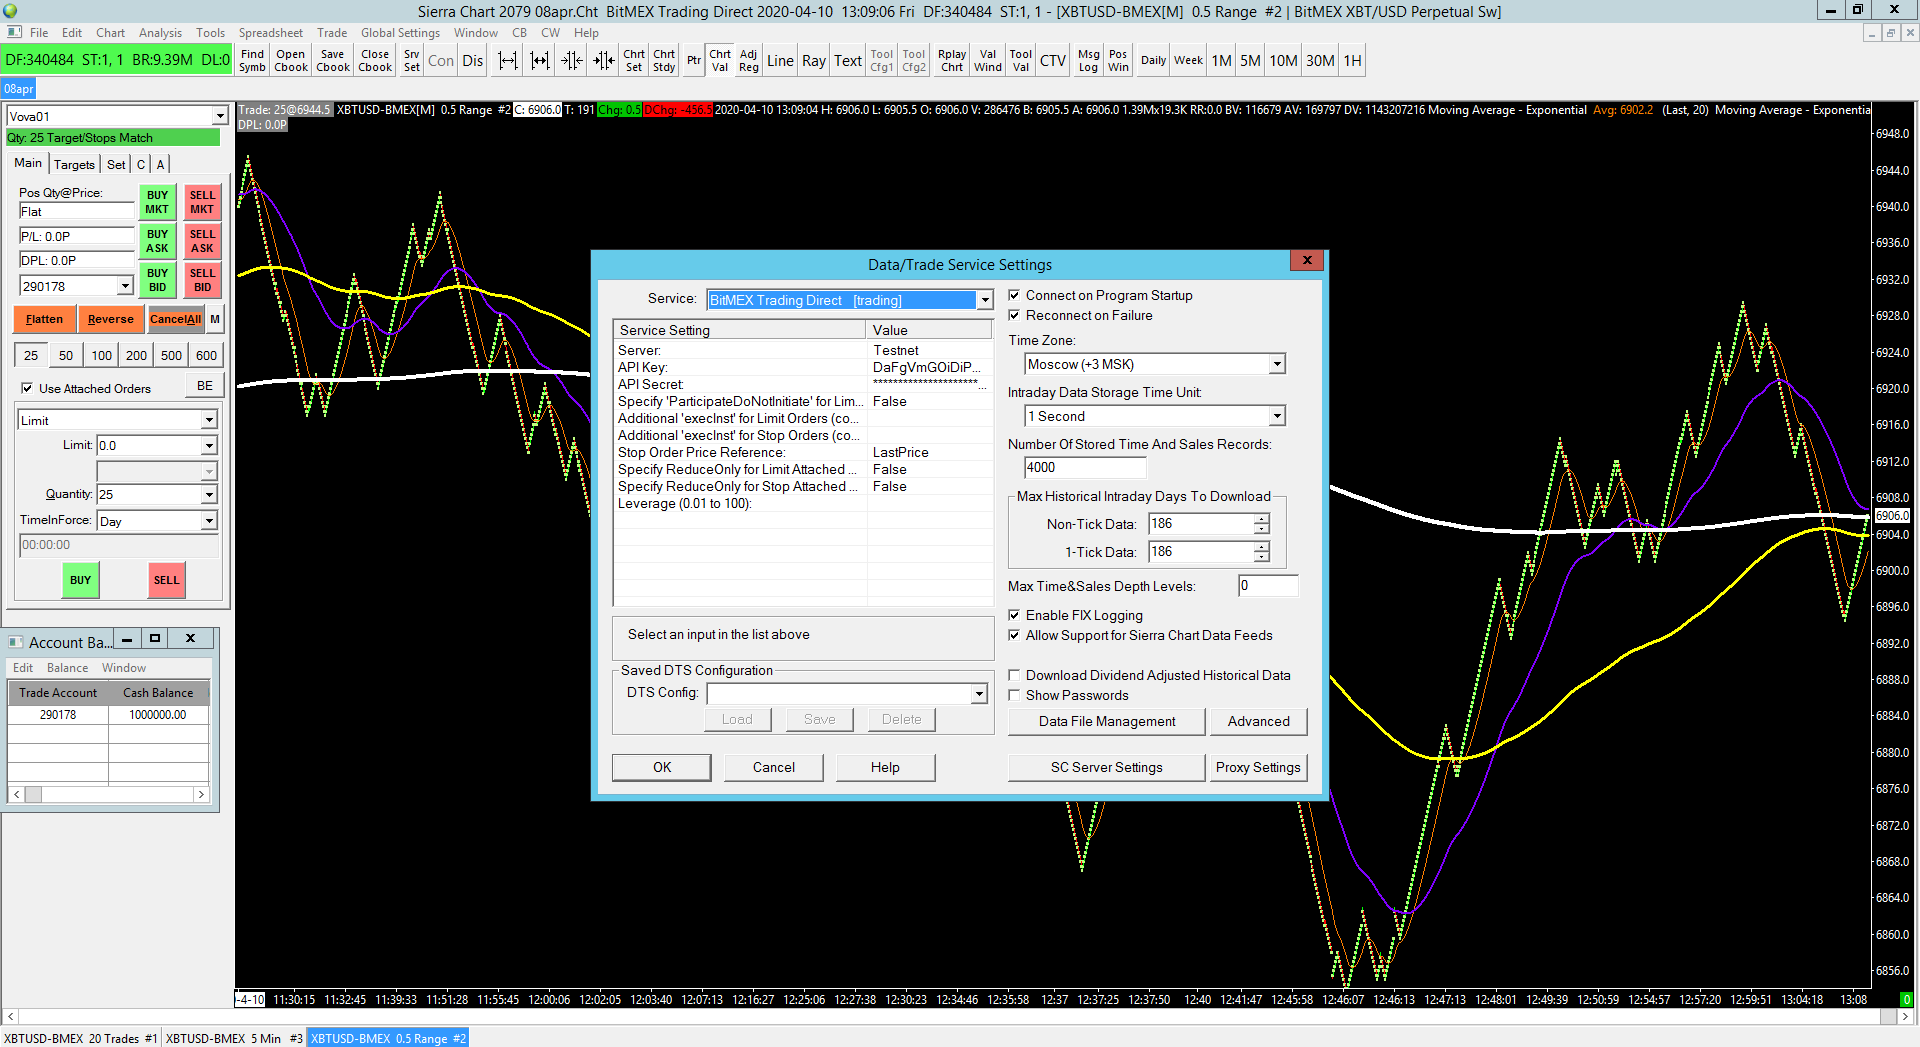
Task: Open Srv Set from the toolbar
Action: point(412,61)
